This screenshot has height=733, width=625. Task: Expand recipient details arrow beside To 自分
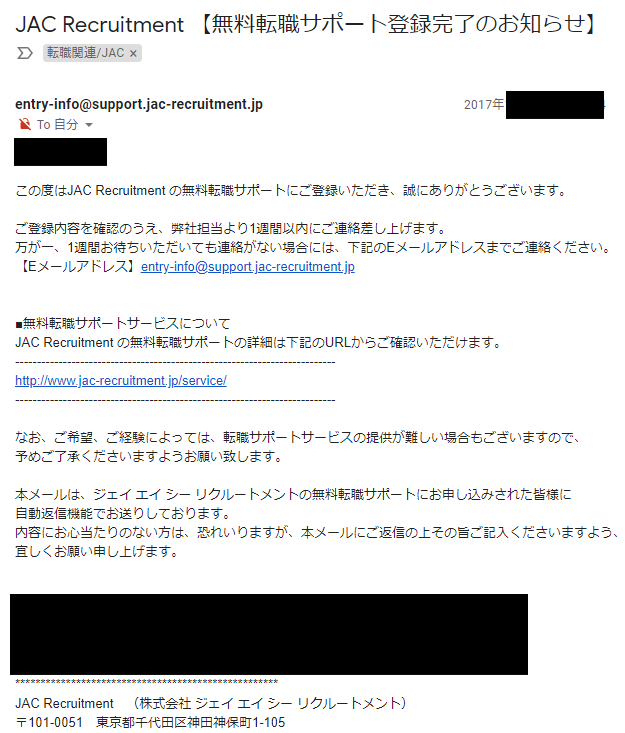click(x=89, y=125)
